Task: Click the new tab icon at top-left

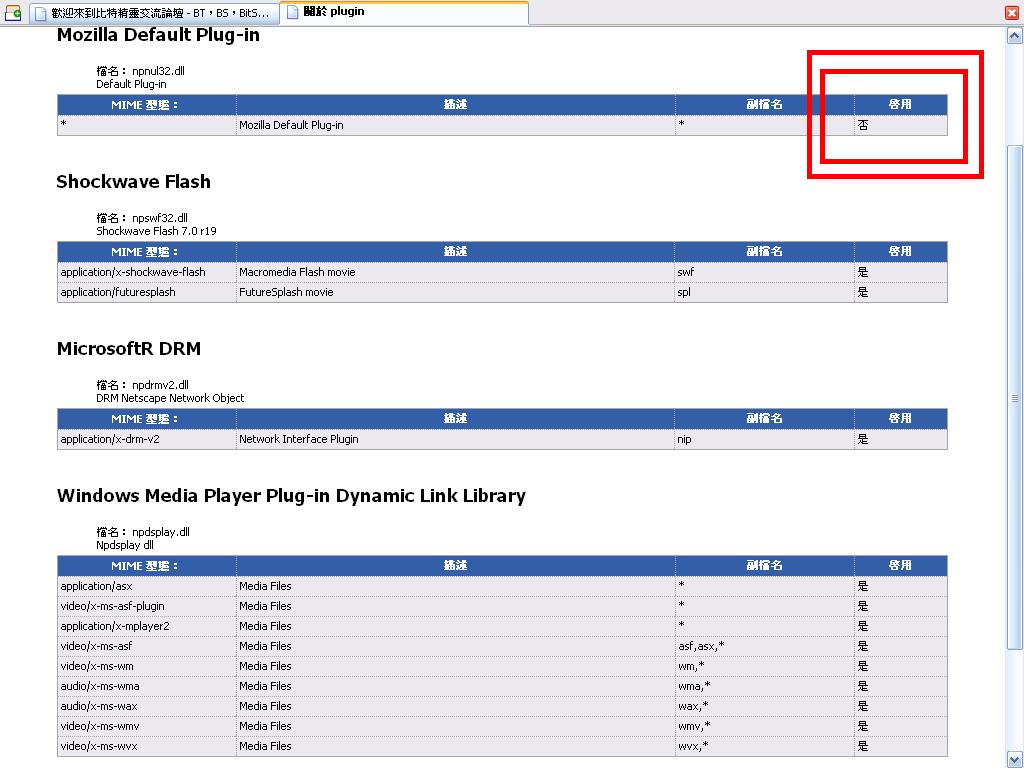Action: click(13, 13)
